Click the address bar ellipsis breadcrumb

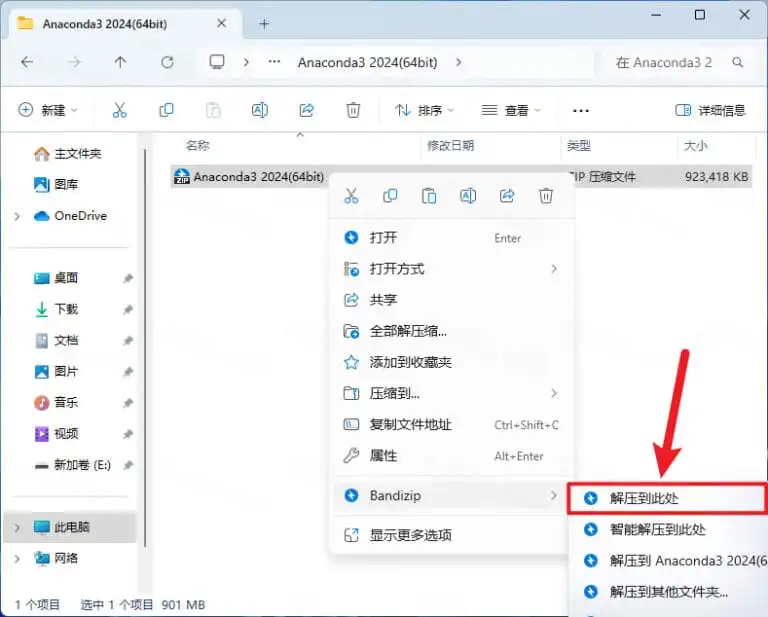tap(274, 62)
